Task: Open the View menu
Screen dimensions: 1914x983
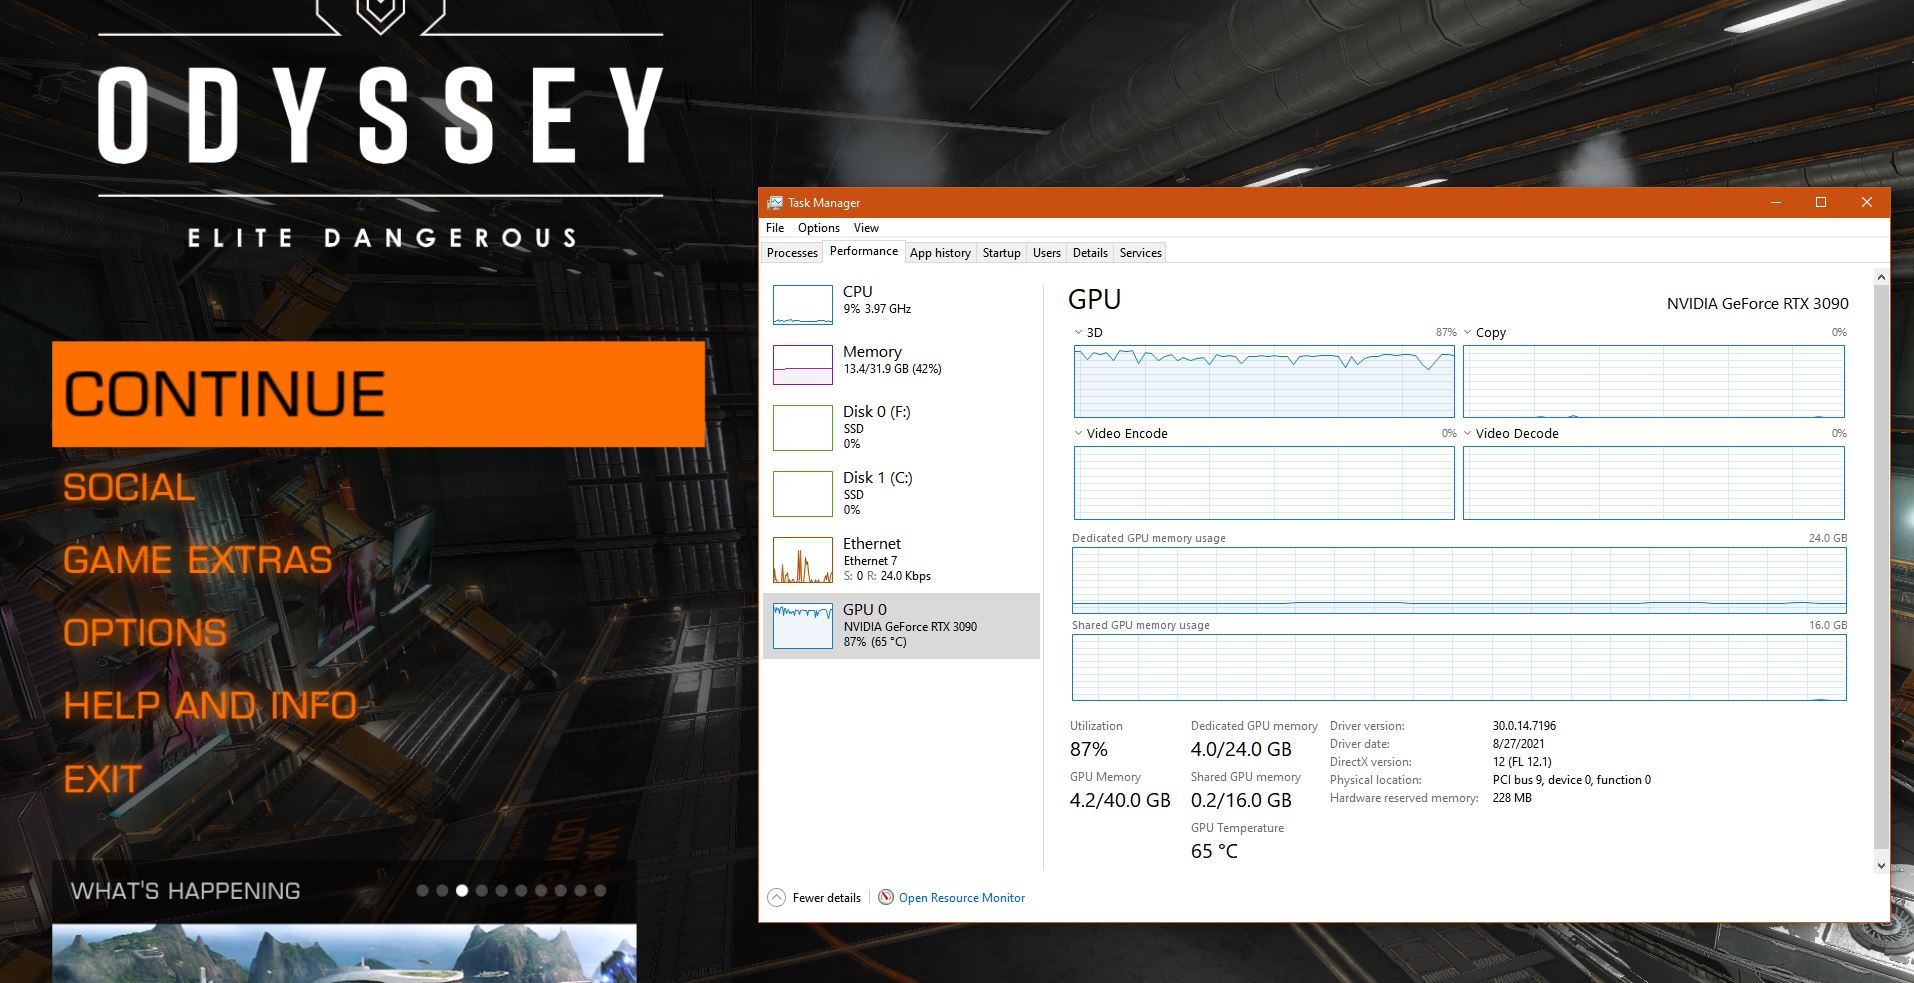Action: tap(866, 228)
